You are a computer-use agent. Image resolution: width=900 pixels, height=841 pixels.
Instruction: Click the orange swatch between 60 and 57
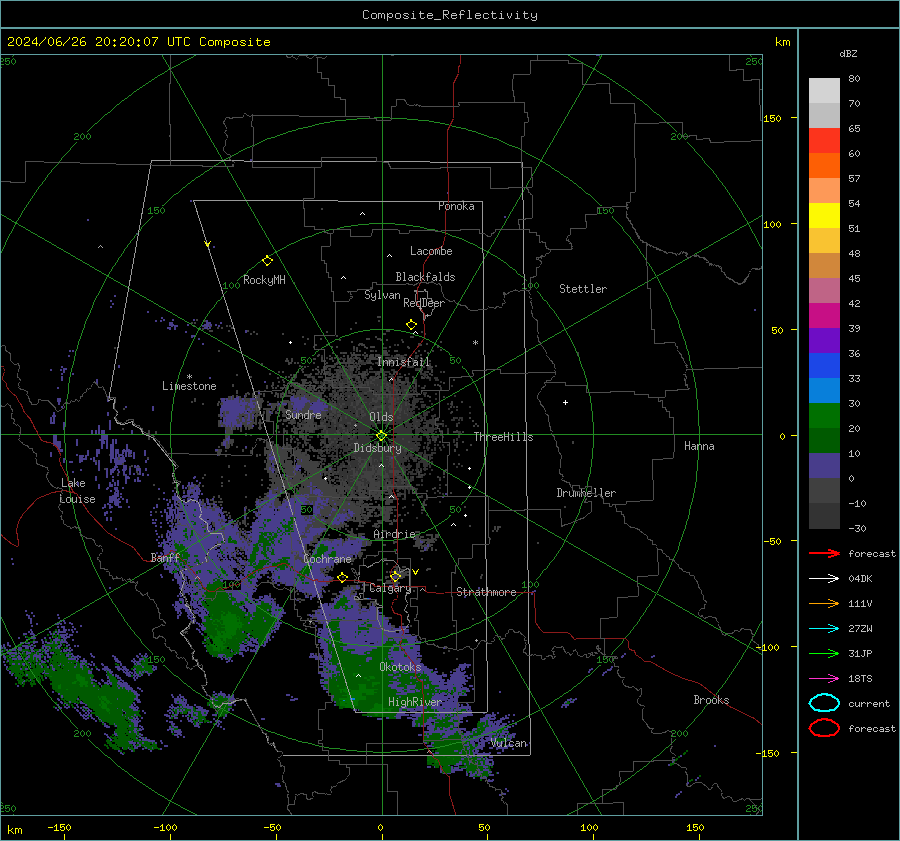tap(824, 166)
